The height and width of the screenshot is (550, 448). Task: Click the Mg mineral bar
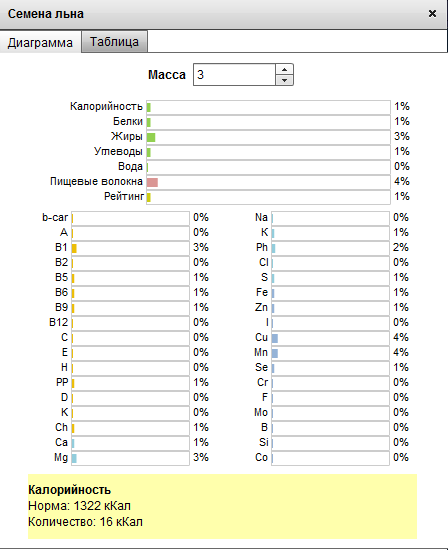pos(131,458)
